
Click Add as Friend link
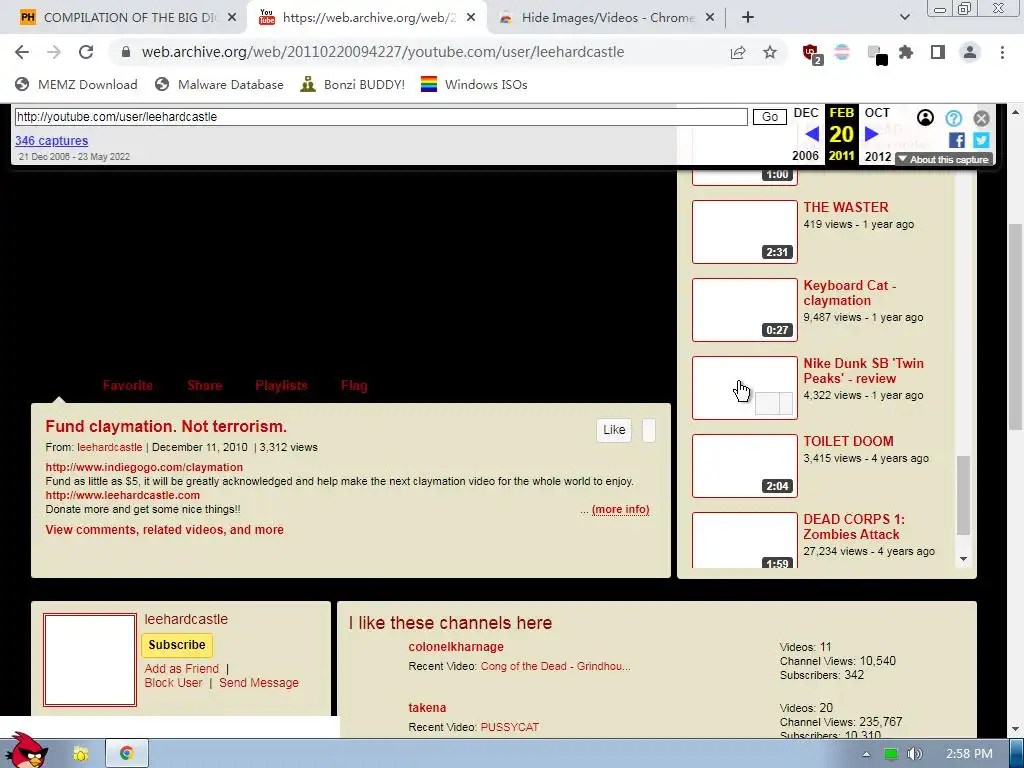182,669
